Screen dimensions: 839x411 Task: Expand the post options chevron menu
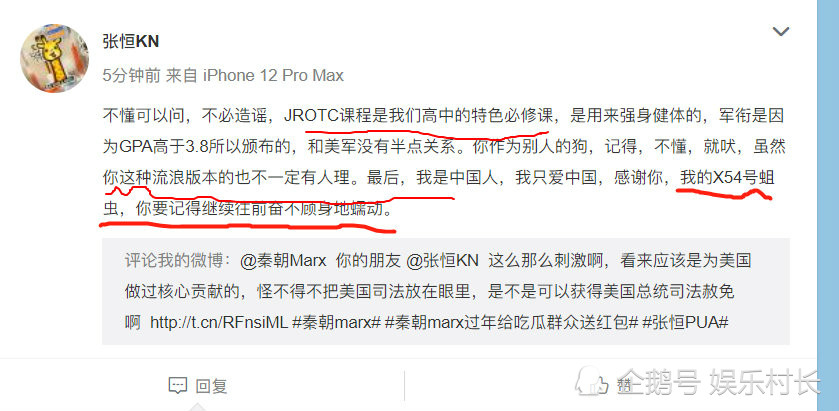pyautogui.click(x=781, y=32)
